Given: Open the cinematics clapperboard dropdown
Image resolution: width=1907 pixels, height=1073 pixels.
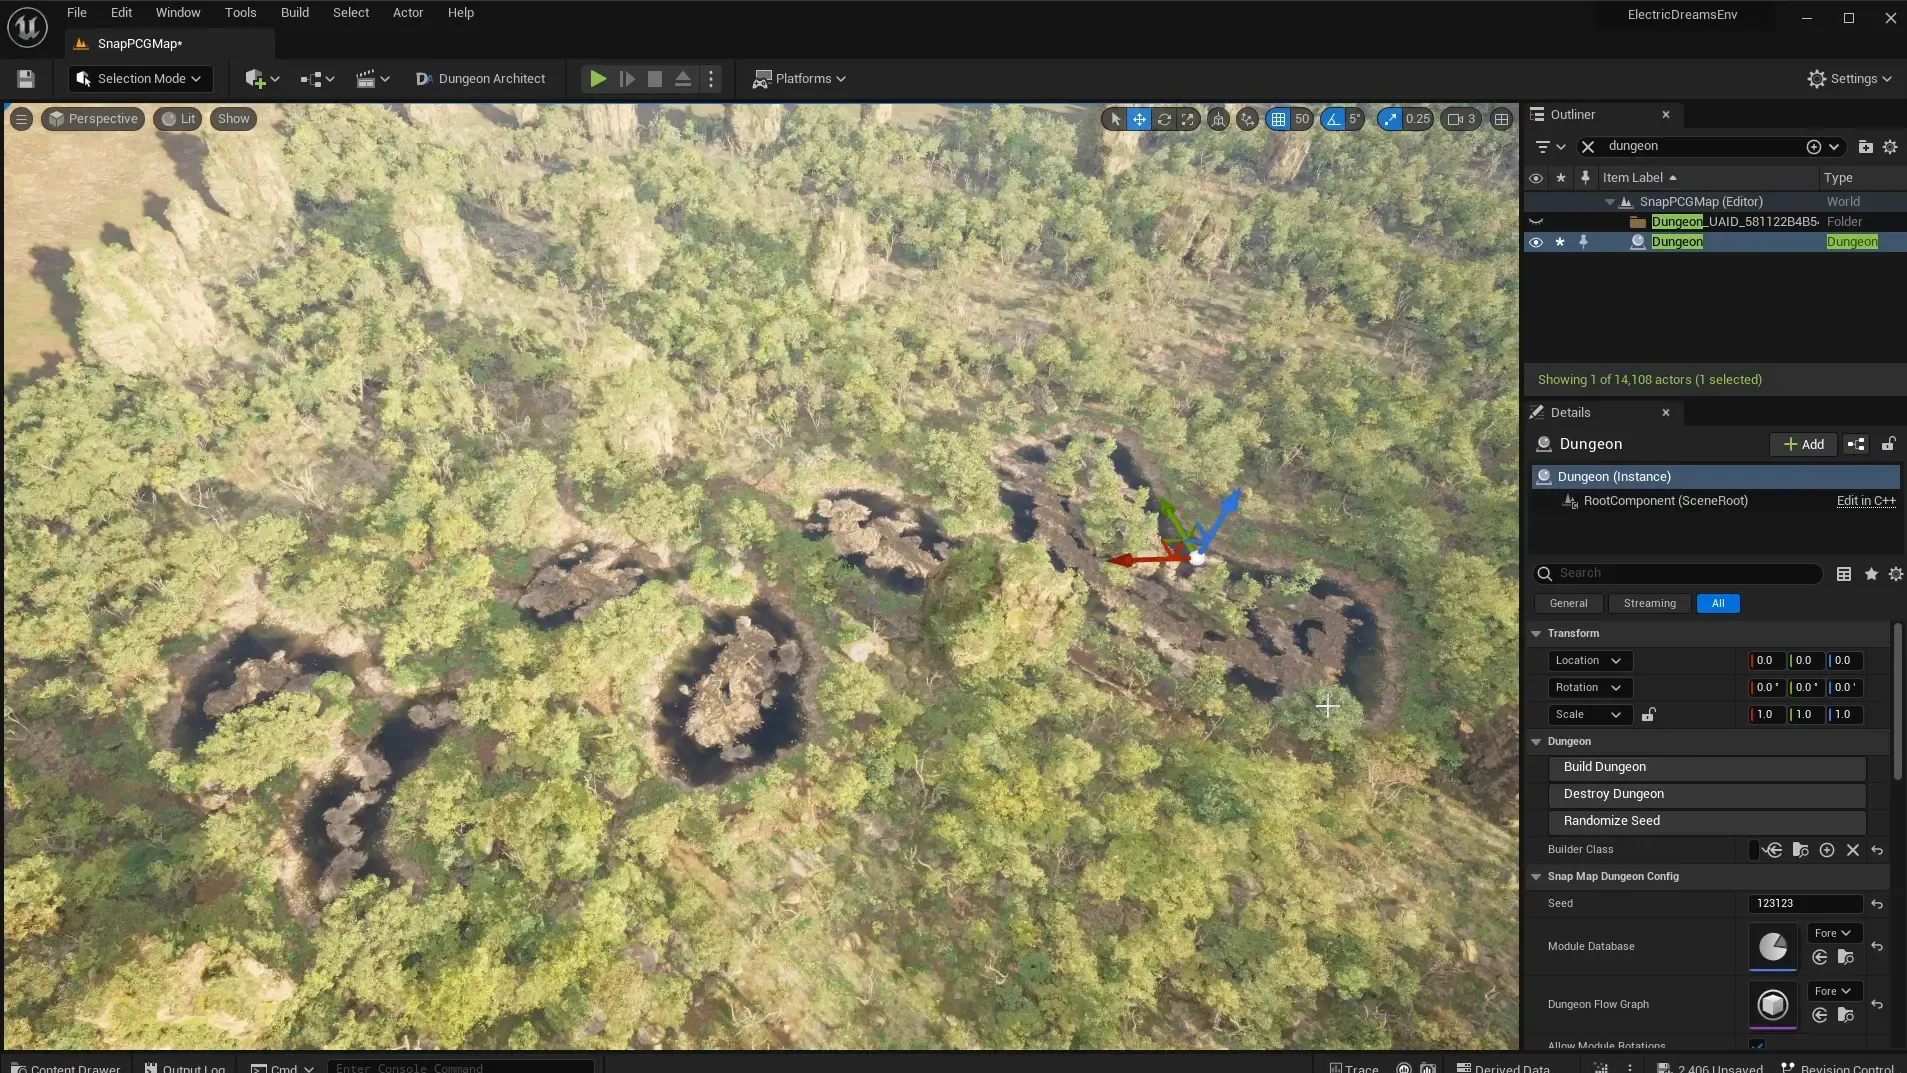Looking at the screenshot, I should [373, 79].
